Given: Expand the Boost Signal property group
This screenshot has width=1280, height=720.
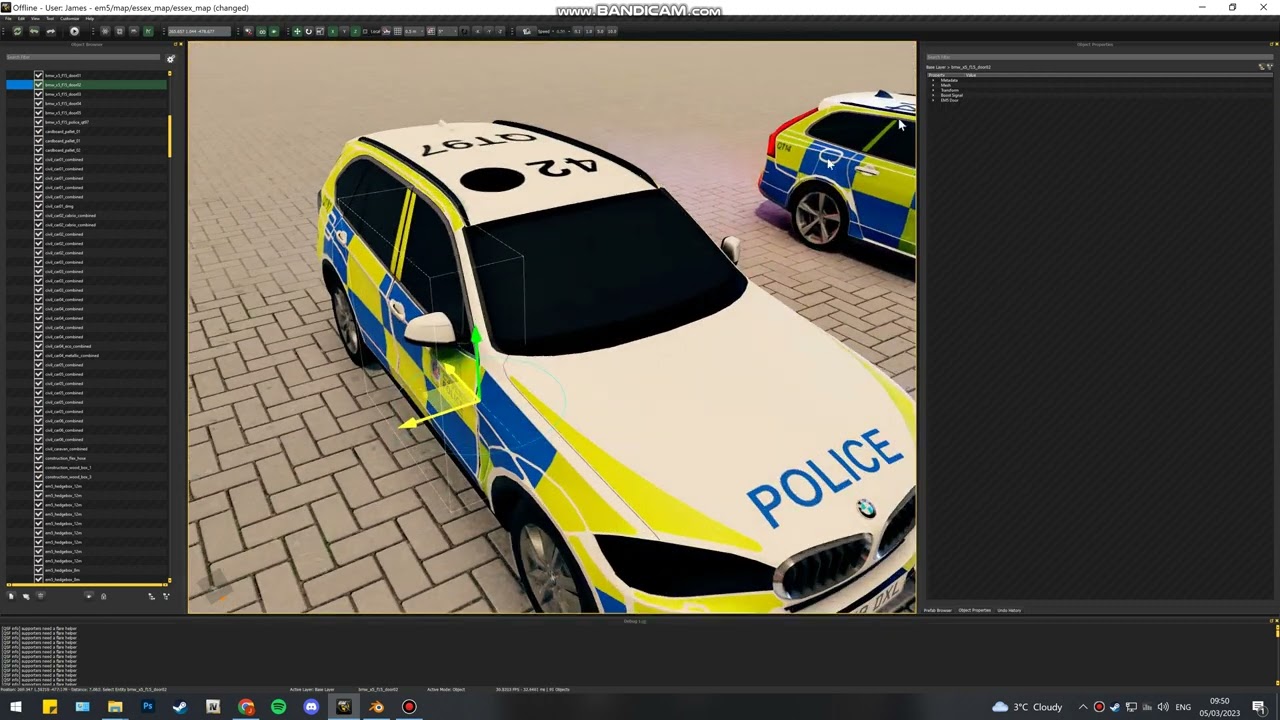Looking at the screenshot, I should pyautogui.click(x=933, y=95).
